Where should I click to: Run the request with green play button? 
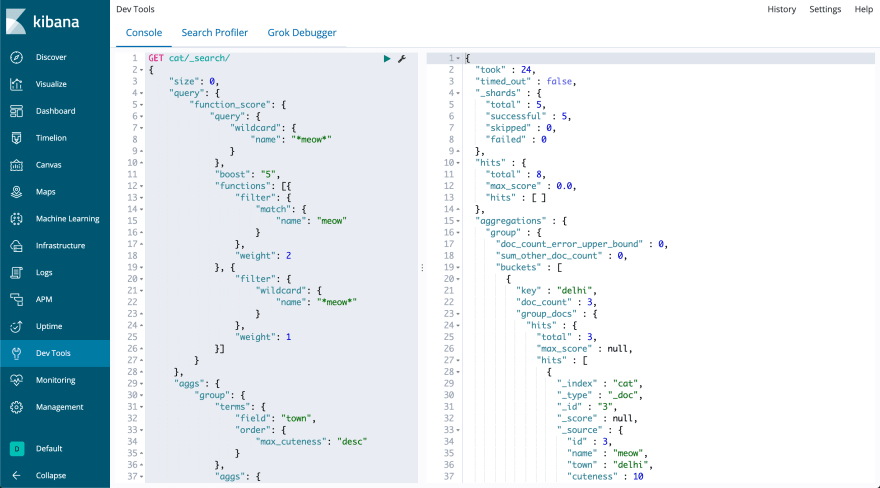[x=387, y=58]
